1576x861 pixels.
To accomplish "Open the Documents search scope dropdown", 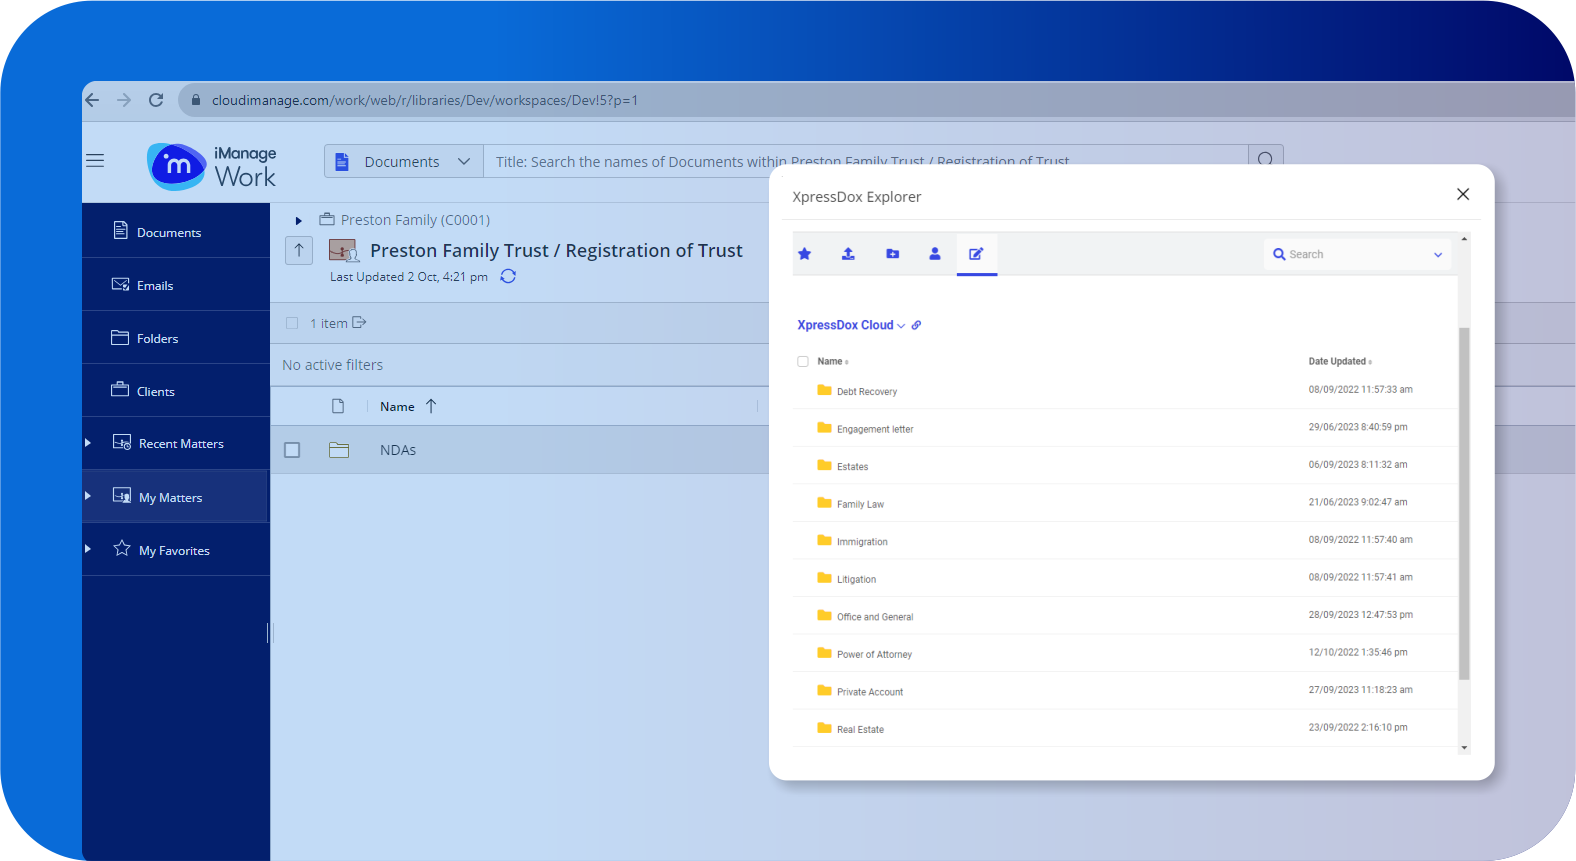I will coord(404,162).
